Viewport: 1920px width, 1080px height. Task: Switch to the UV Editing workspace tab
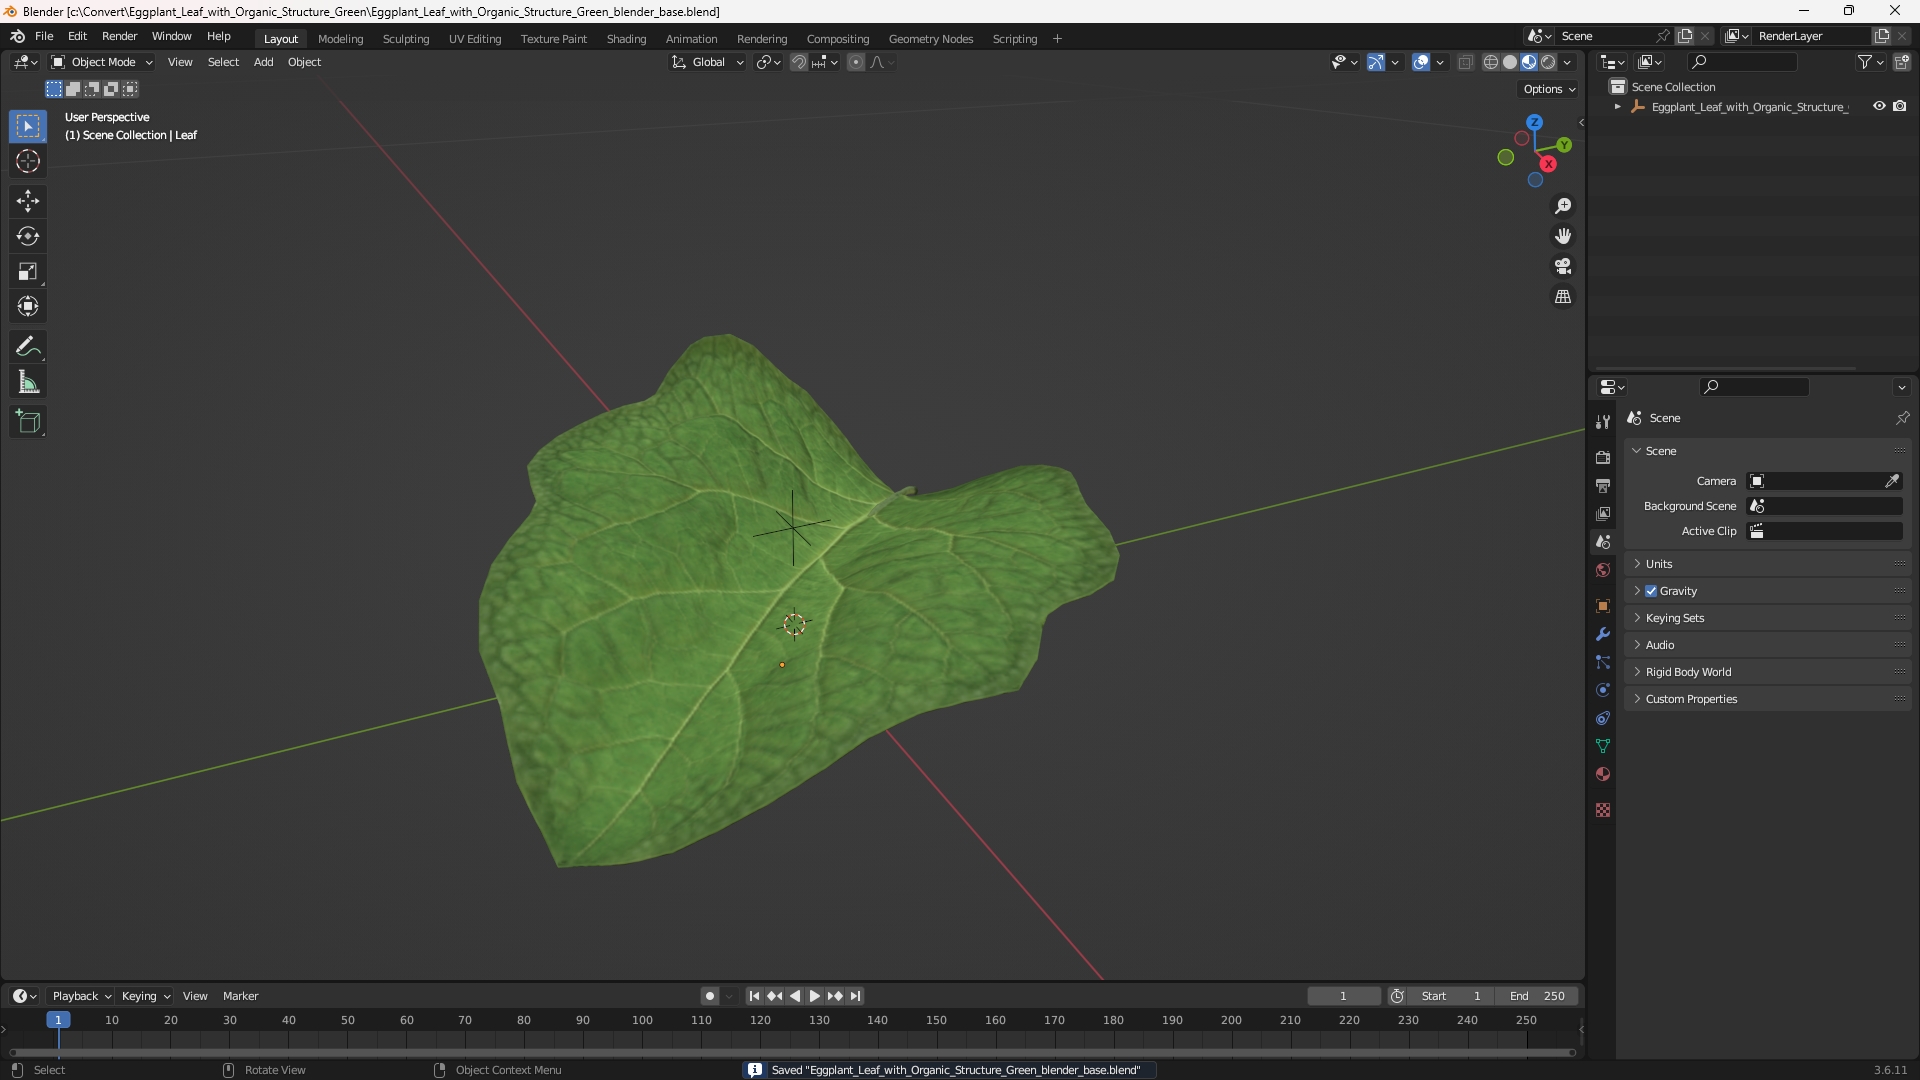coord(475,39)
